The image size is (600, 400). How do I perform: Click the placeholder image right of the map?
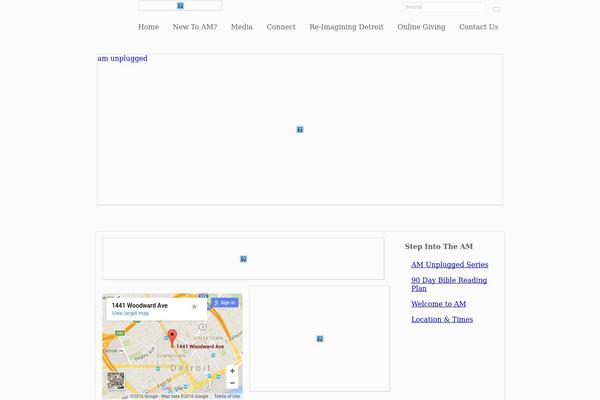point(320,339)
